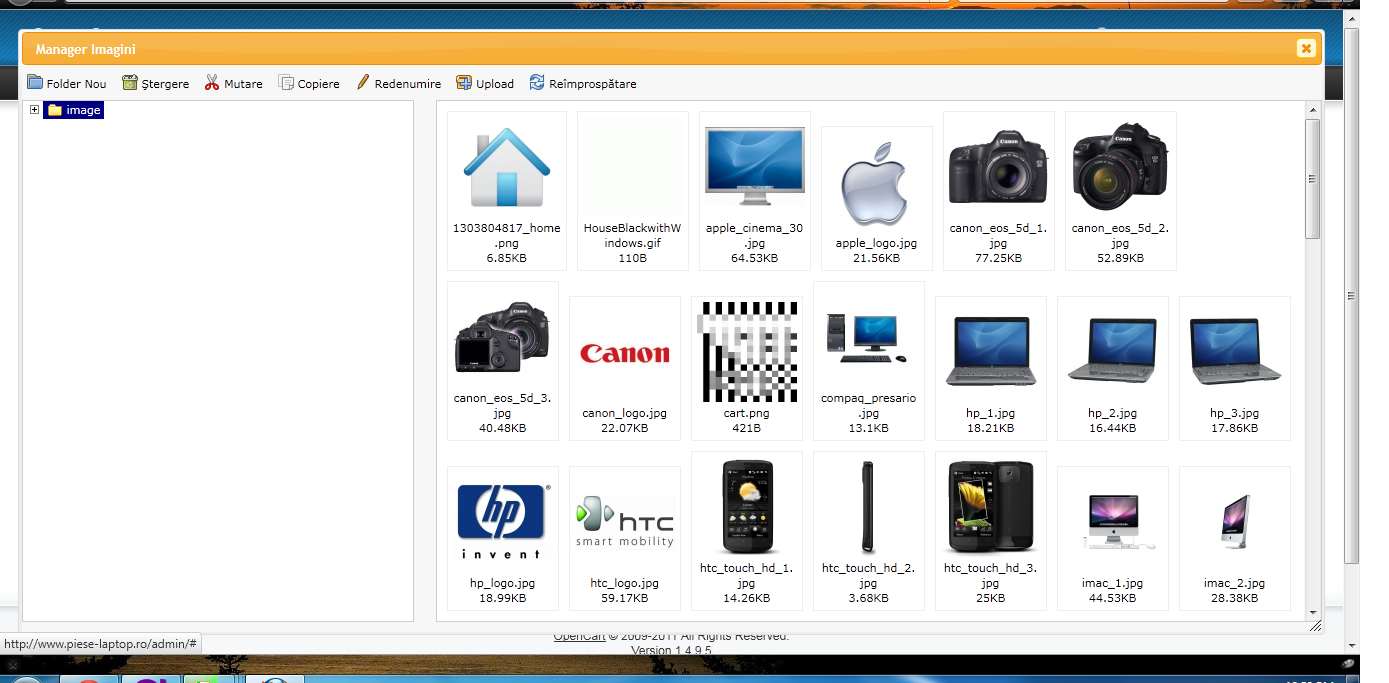Click the file size label 59.17KB
The image size is (1389, 683).
point(625,598)
